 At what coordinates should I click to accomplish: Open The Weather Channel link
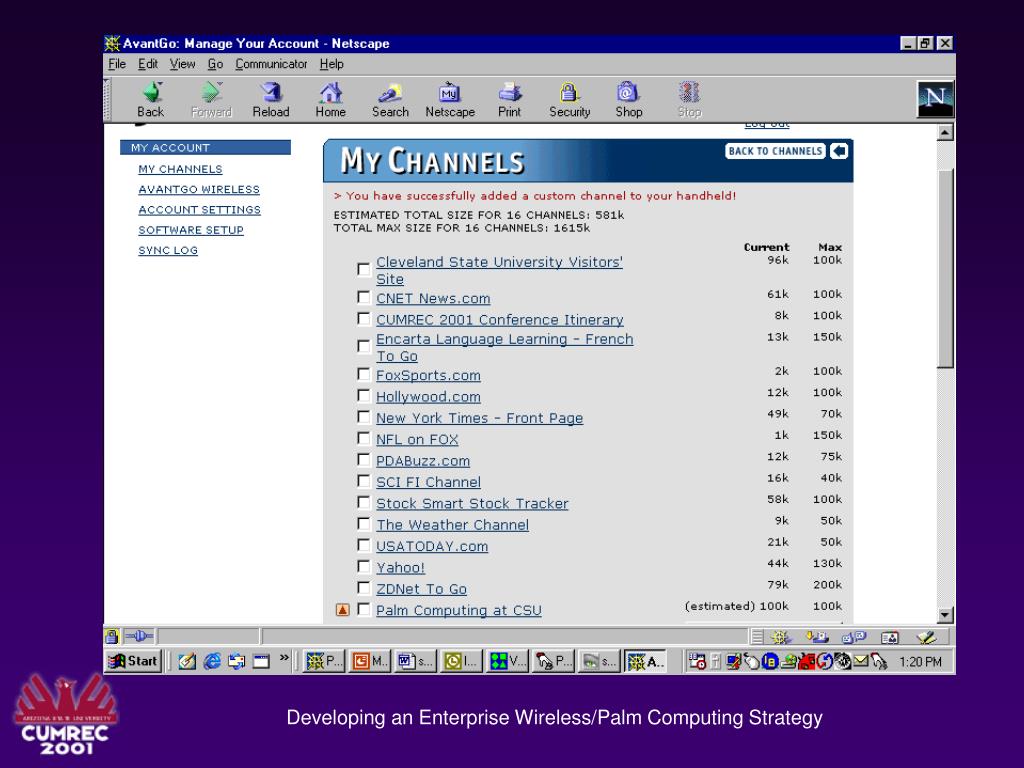pos(453,525)
